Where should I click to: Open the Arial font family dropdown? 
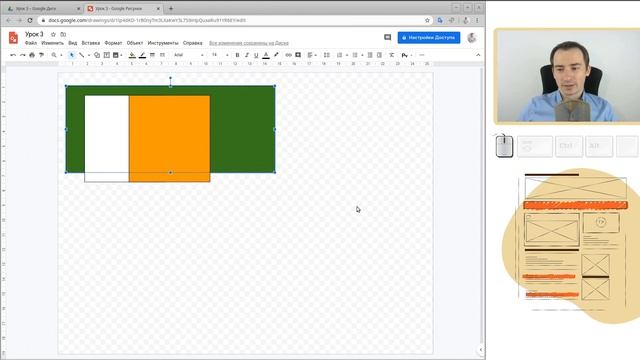[189, 55]
